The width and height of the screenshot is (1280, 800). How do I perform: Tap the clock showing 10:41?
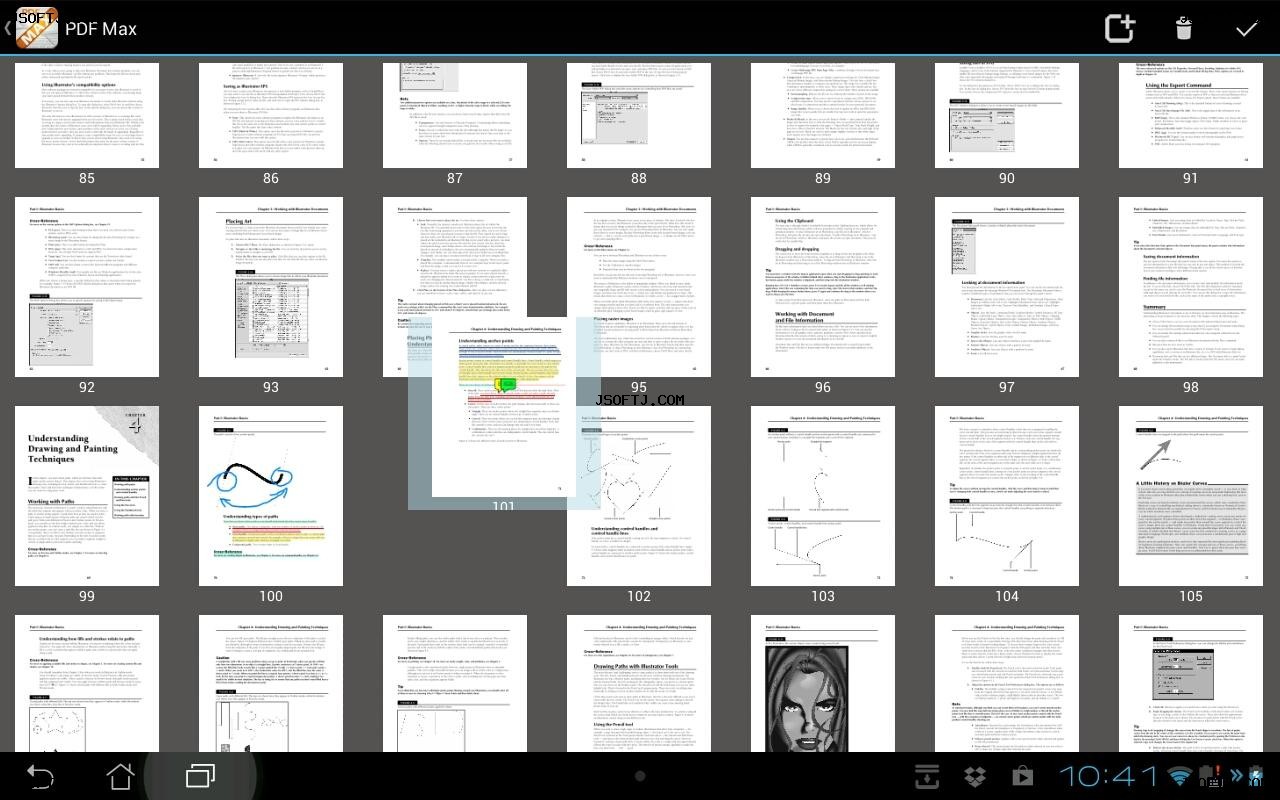pos(1107,776)
